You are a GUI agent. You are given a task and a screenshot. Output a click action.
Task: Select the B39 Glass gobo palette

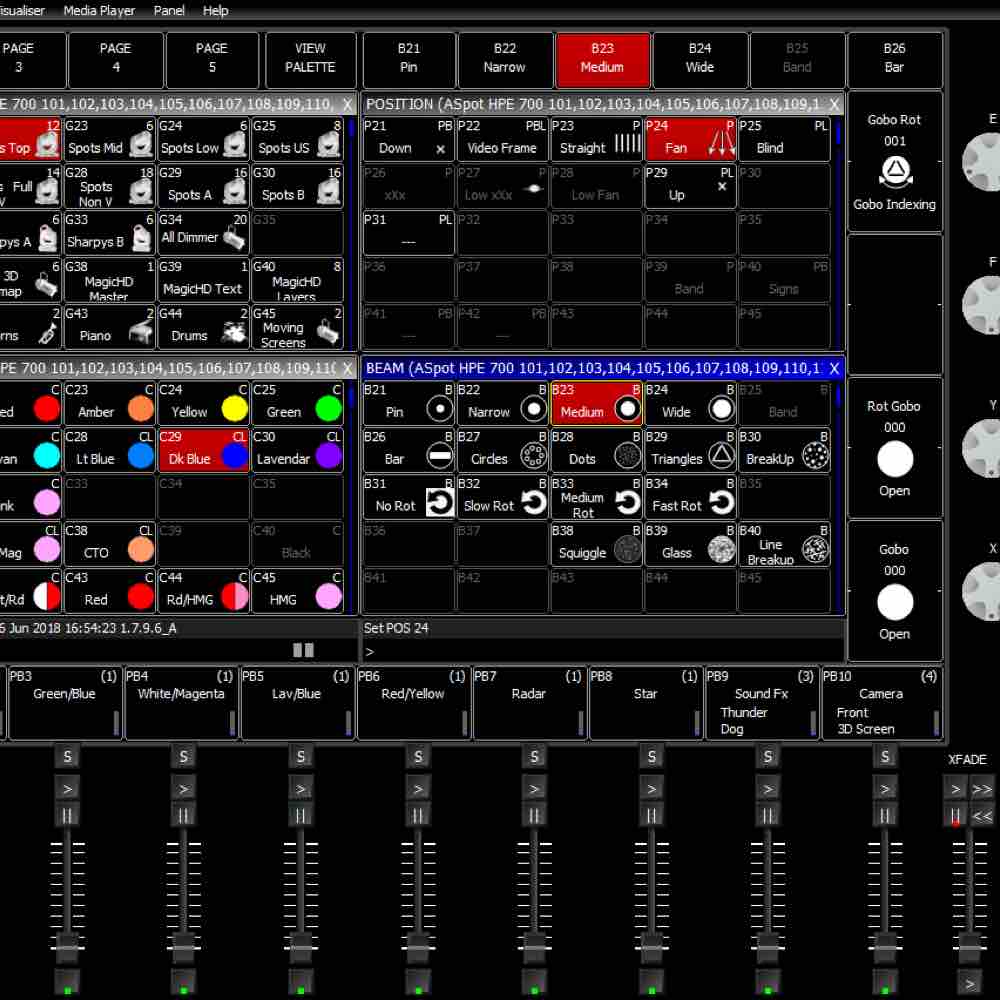[x=690, y=545]
